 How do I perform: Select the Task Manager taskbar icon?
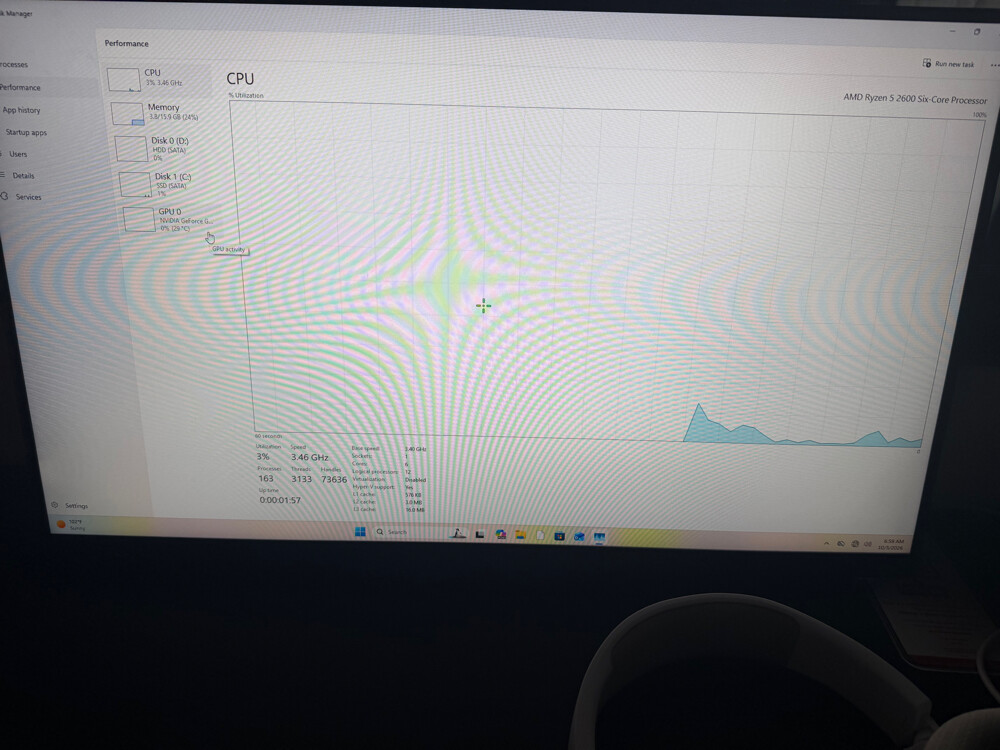tap(599, 538)
